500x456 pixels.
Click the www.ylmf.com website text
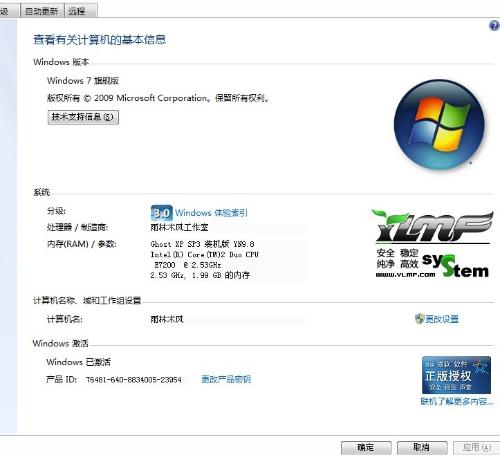point(405,275)
